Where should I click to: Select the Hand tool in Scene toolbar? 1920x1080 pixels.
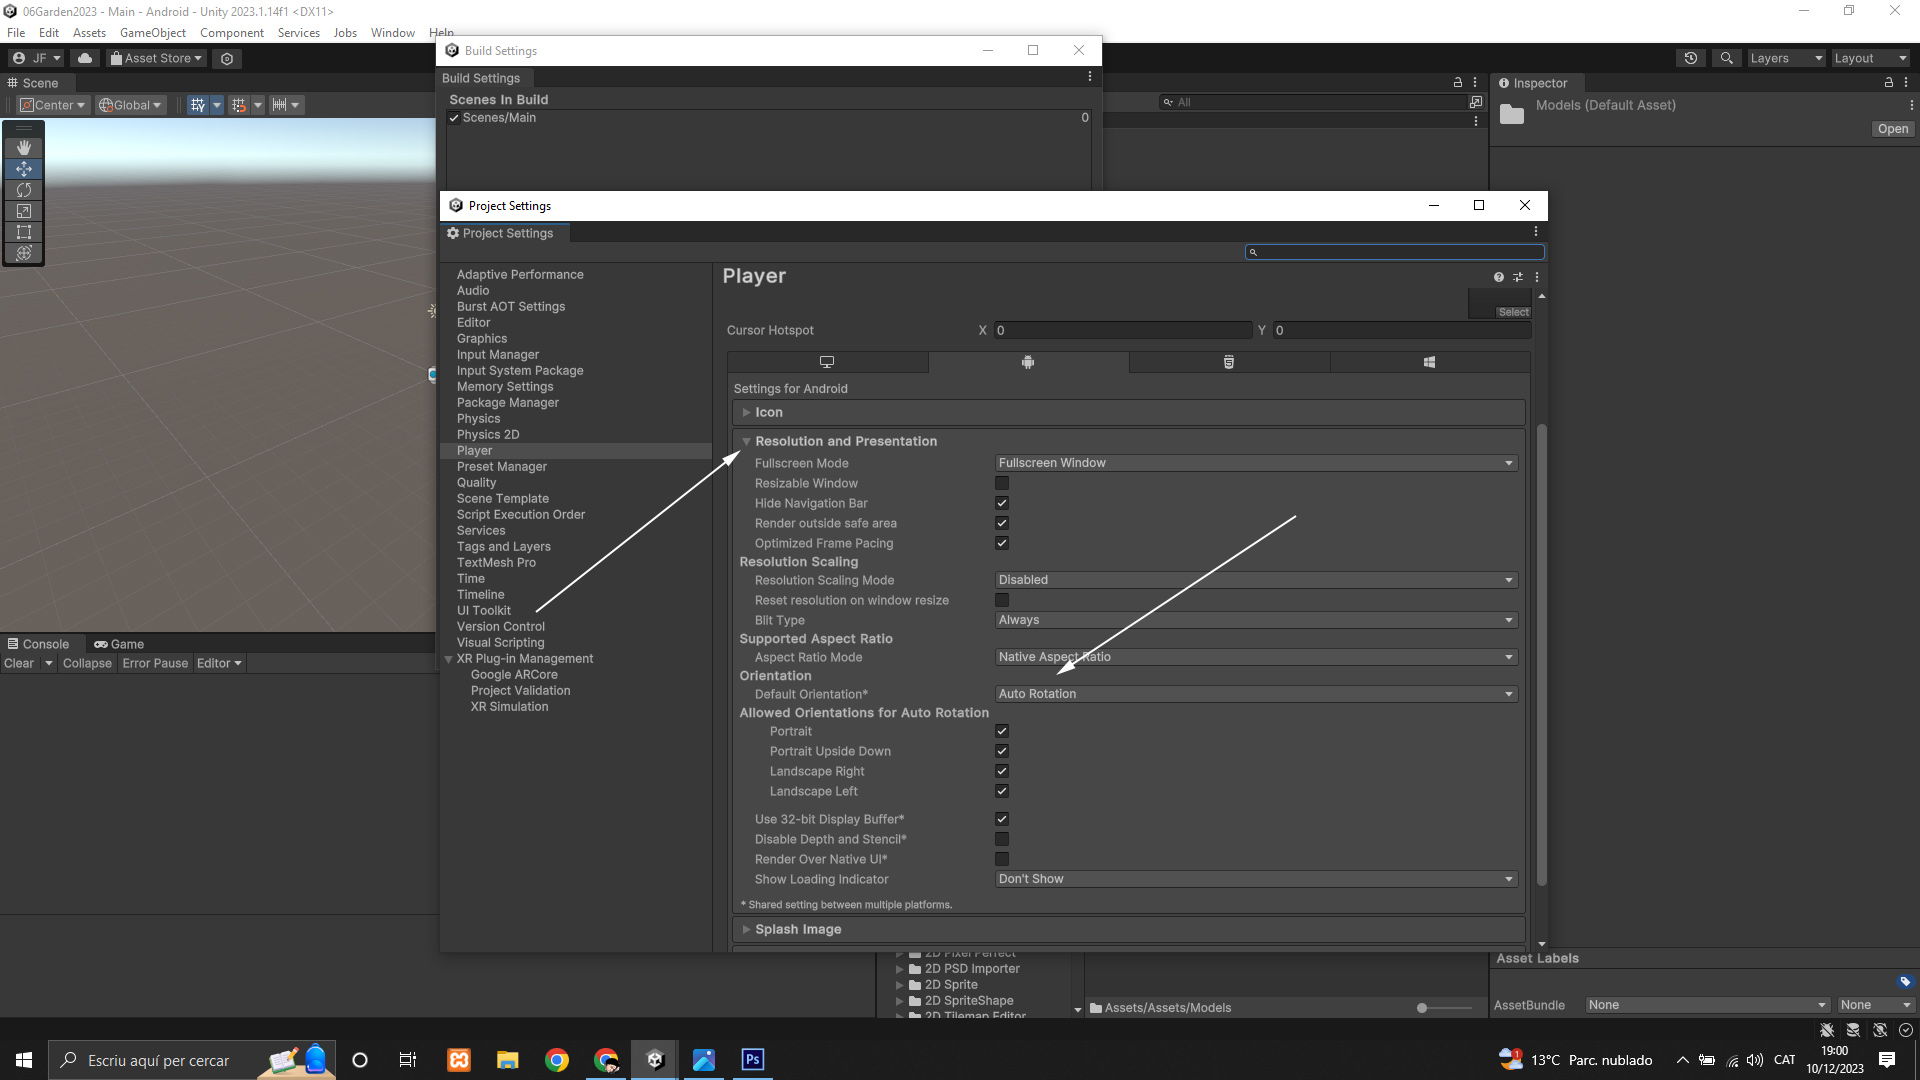coord(24,147)
